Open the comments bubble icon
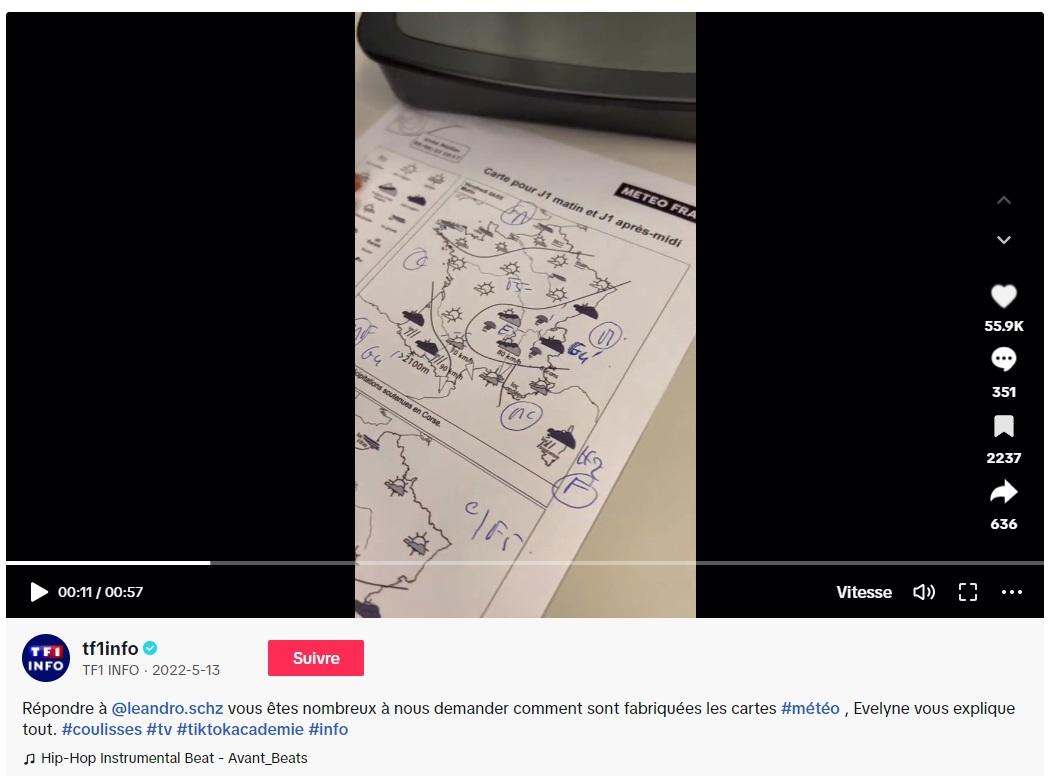The height and width of the screenshot is (776, 1052). pos(1004,359)
